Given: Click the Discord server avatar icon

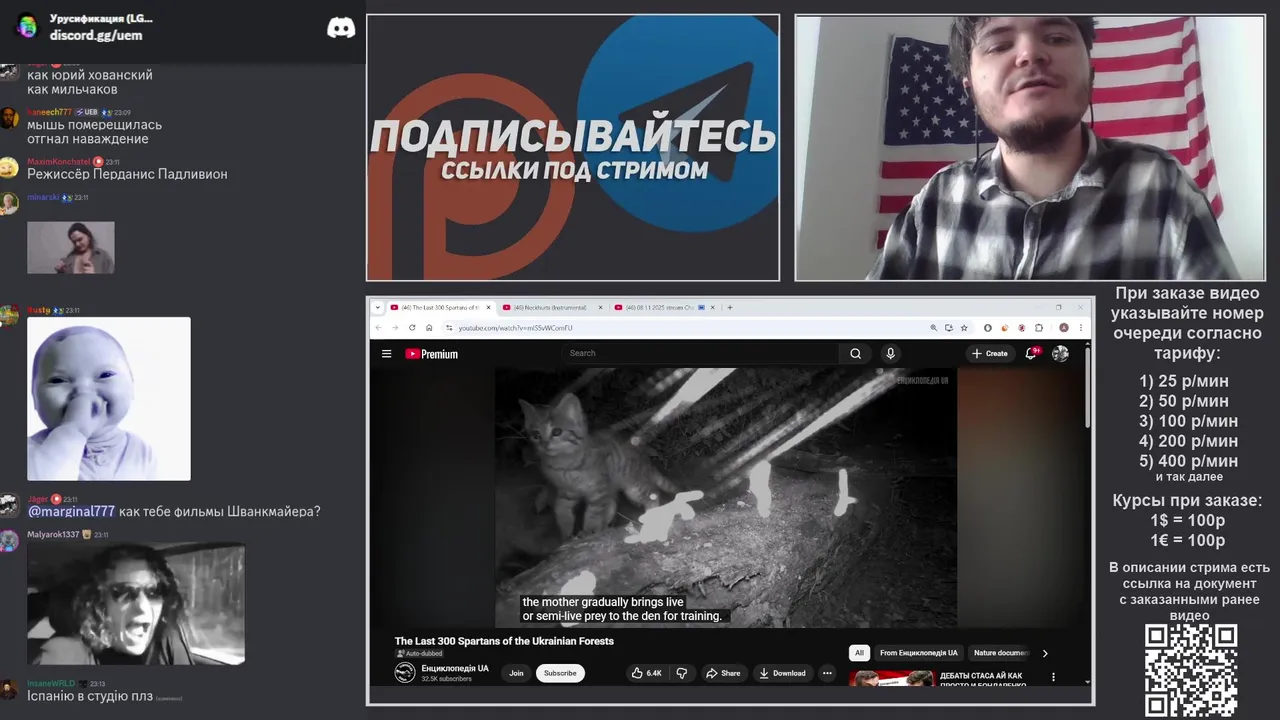Looking at the screenshot, I should (27, 26).
